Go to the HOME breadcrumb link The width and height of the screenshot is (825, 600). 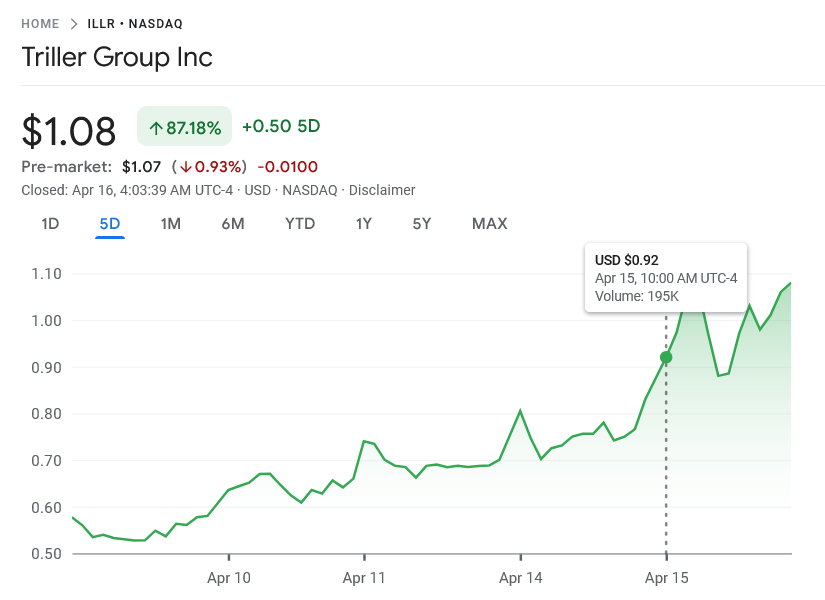(x=40, y=24)
